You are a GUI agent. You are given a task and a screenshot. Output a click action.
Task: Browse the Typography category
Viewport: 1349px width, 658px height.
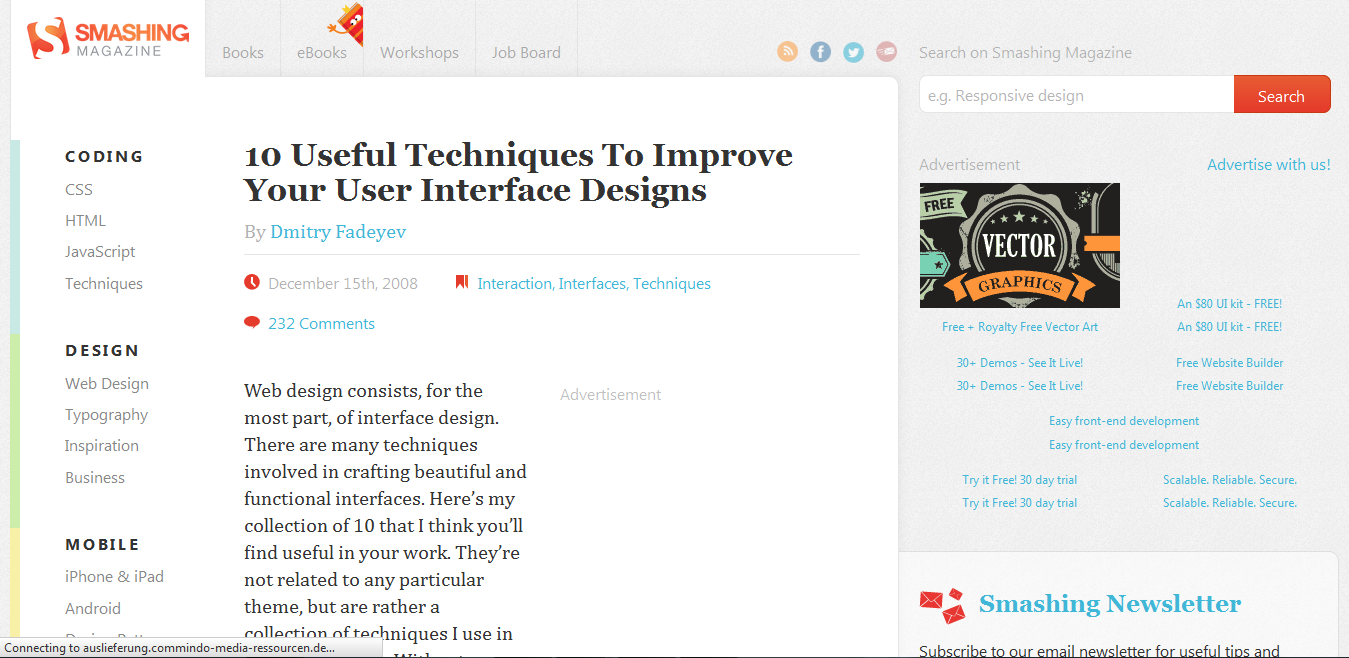pos(106,414)
